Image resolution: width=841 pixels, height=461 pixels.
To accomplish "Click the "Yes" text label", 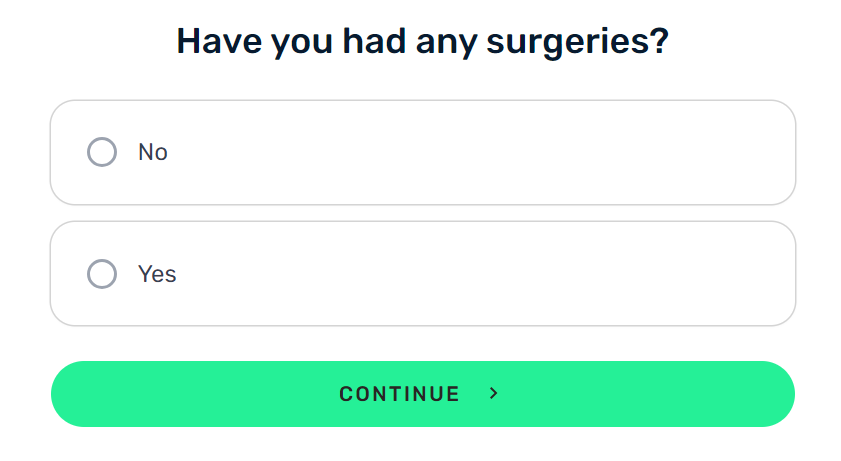I will [x=157, y=274].
